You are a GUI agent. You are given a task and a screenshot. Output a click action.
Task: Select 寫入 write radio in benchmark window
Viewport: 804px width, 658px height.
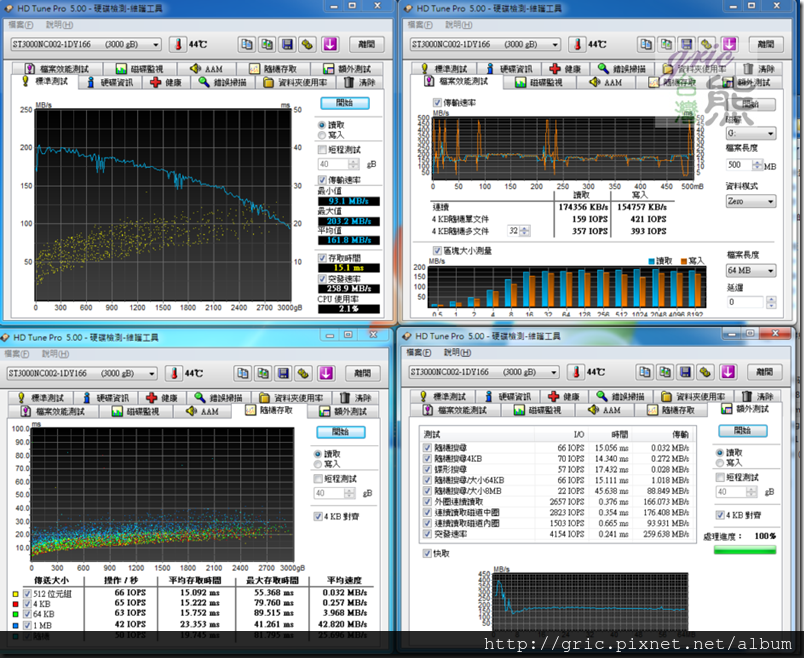tap(322, 135)
